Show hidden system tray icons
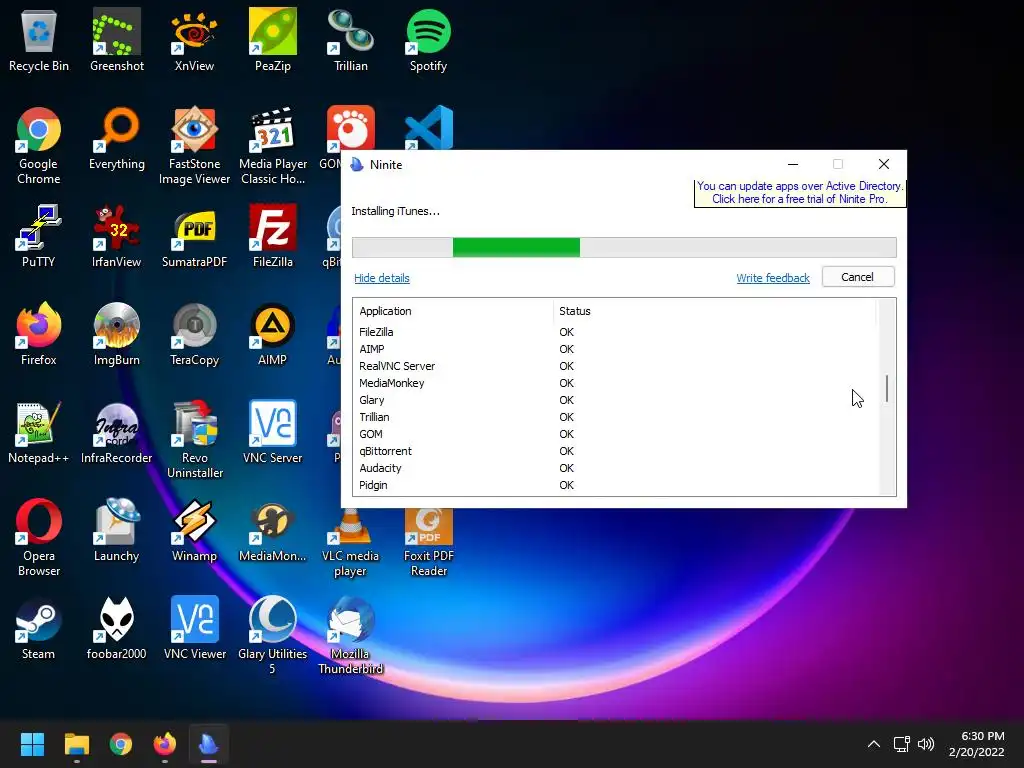 click(873, 744)
